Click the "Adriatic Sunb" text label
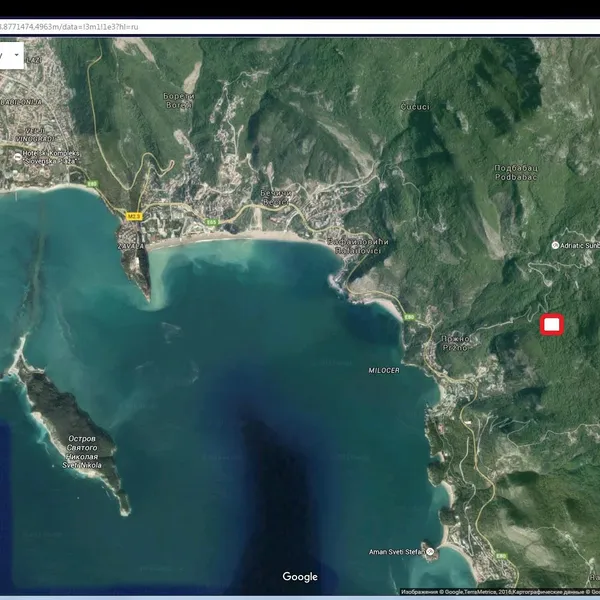 [x=580, y=246]
